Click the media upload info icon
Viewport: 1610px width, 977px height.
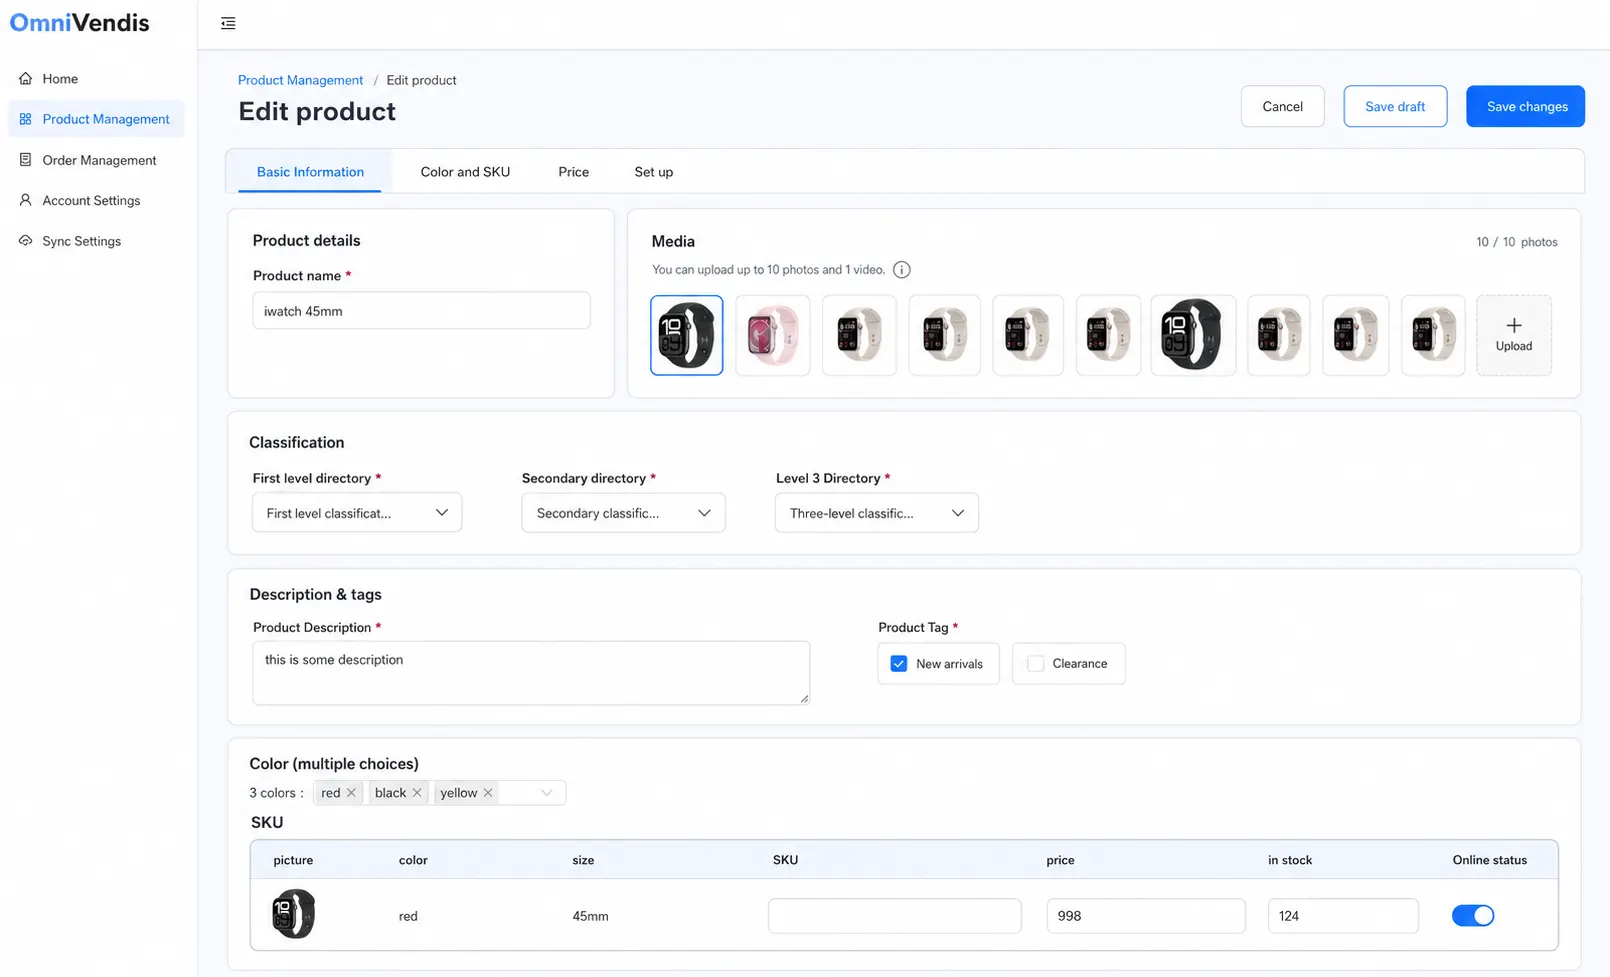(x=901, y=270)
